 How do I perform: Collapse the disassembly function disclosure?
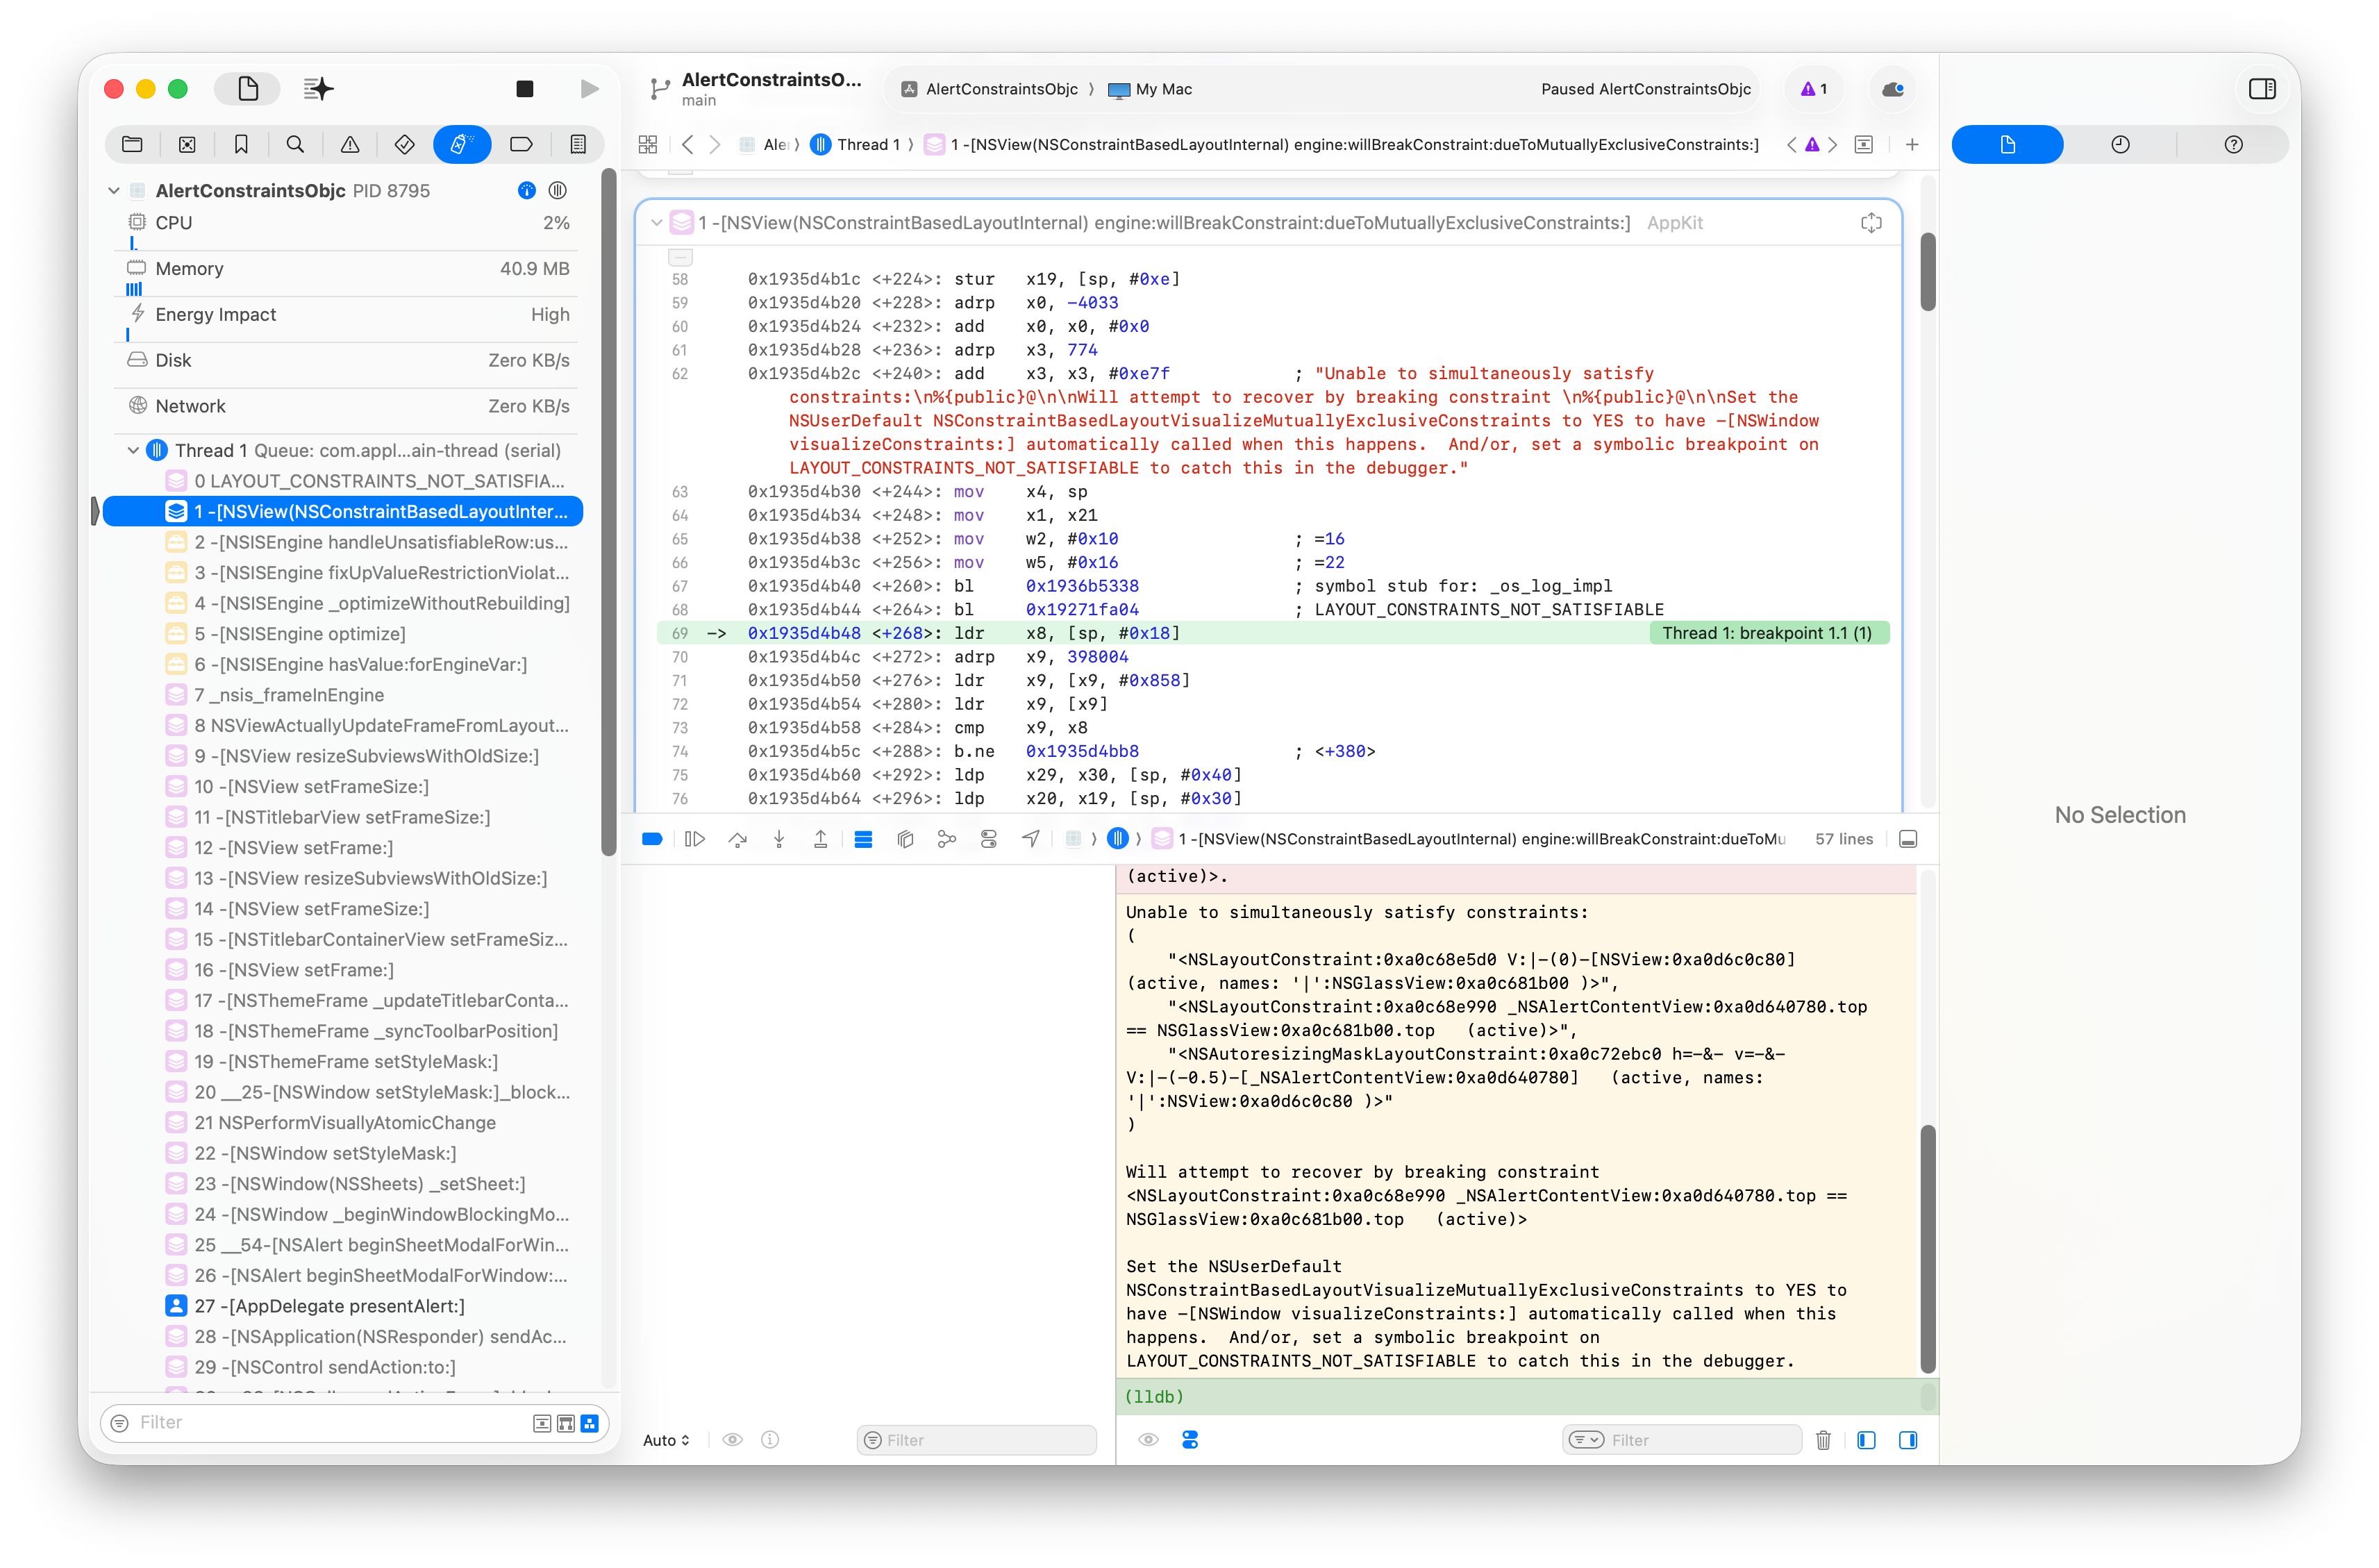pos(656,223)
